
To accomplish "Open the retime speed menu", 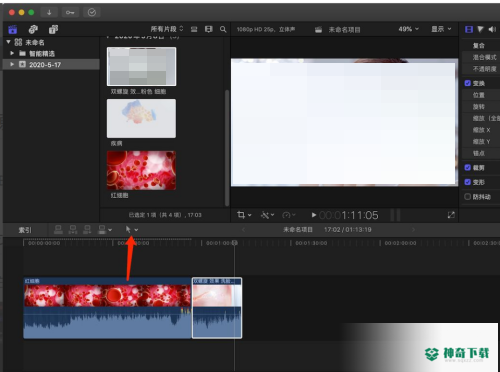I will point(289,215).
